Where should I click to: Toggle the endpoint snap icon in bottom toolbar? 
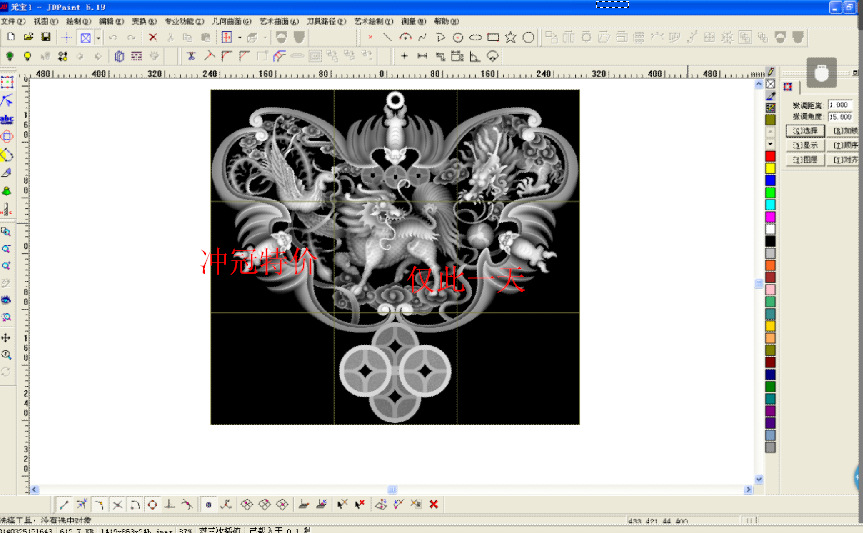click(x=64, y=504)
